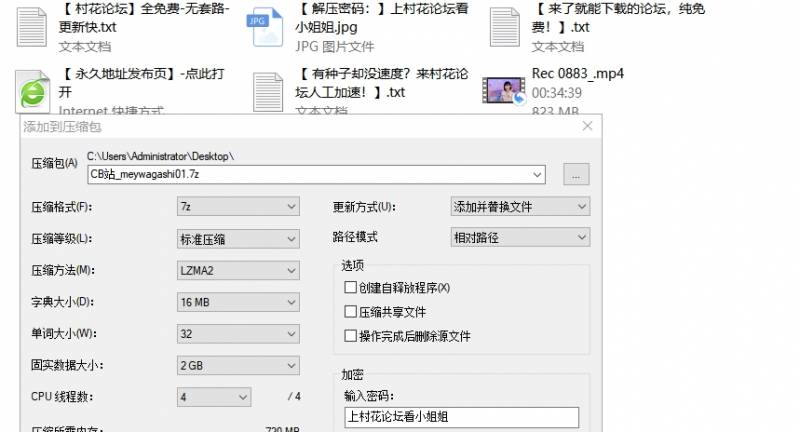Image resolution: width=800 pixels, height=432 pixels.
Task: Select the 来了就能下载的论坛 text file icon
Action: point(507,27)
